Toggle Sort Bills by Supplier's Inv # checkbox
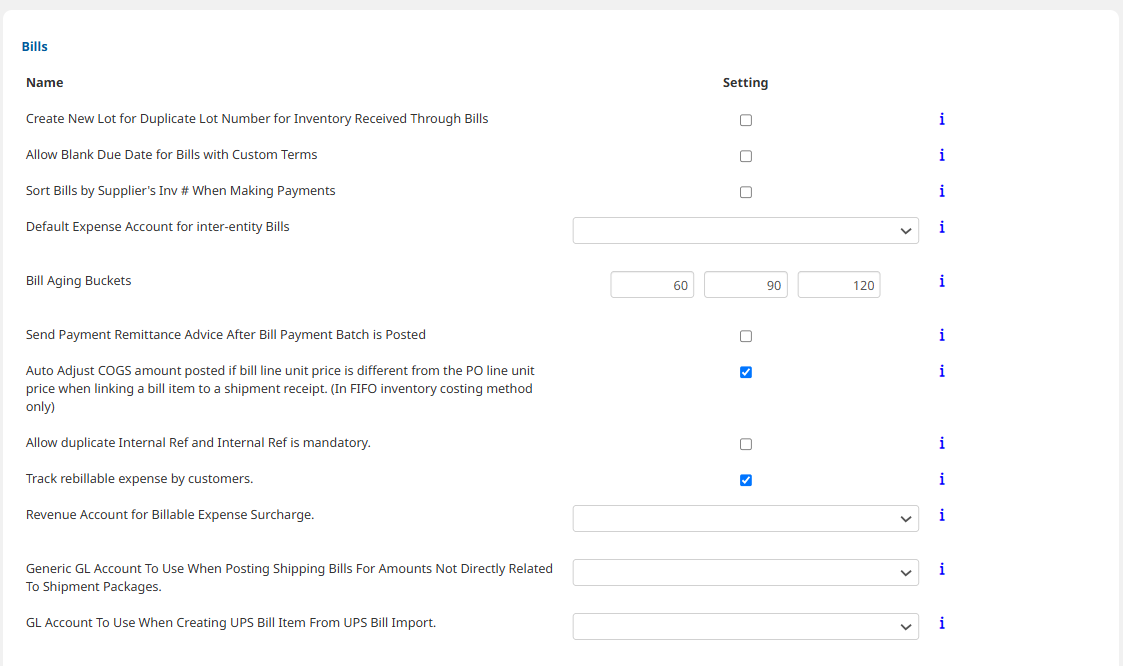The width and height of the screenshot is (1123, 666). click(x=746, y=192)
